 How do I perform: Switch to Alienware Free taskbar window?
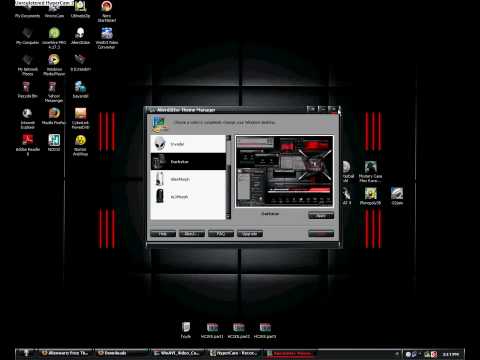pos(65,353)
